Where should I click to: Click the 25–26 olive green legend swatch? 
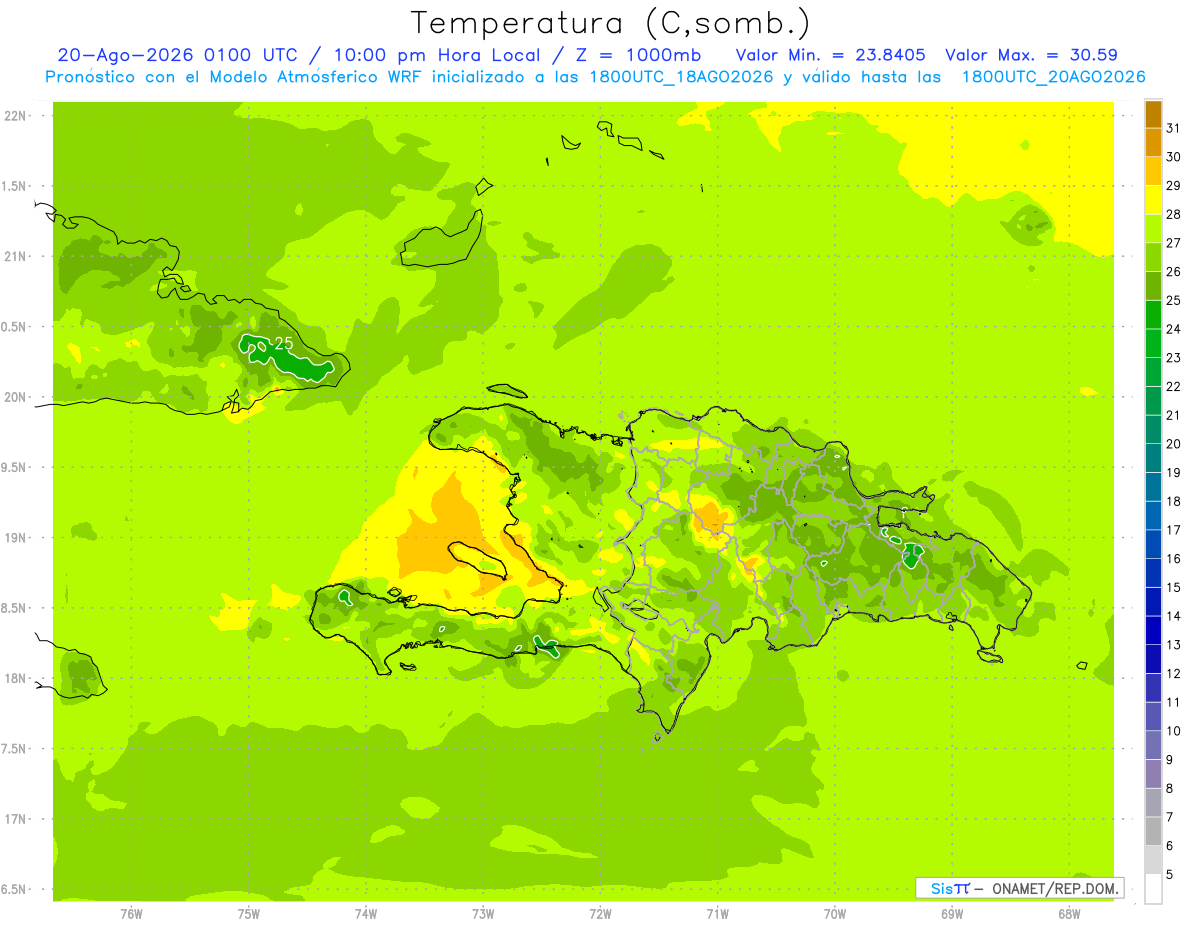1153,286
